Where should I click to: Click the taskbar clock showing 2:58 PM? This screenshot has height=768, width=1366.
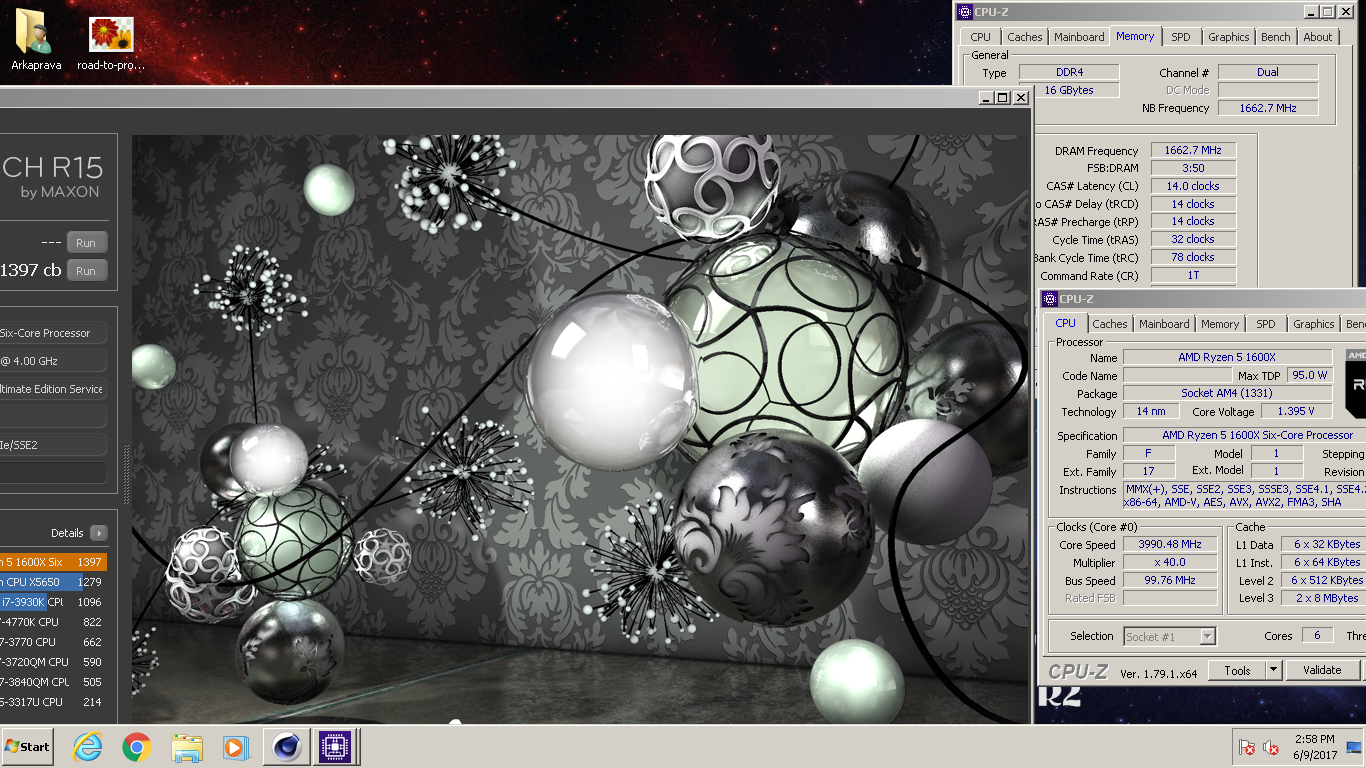point(1314,747)
